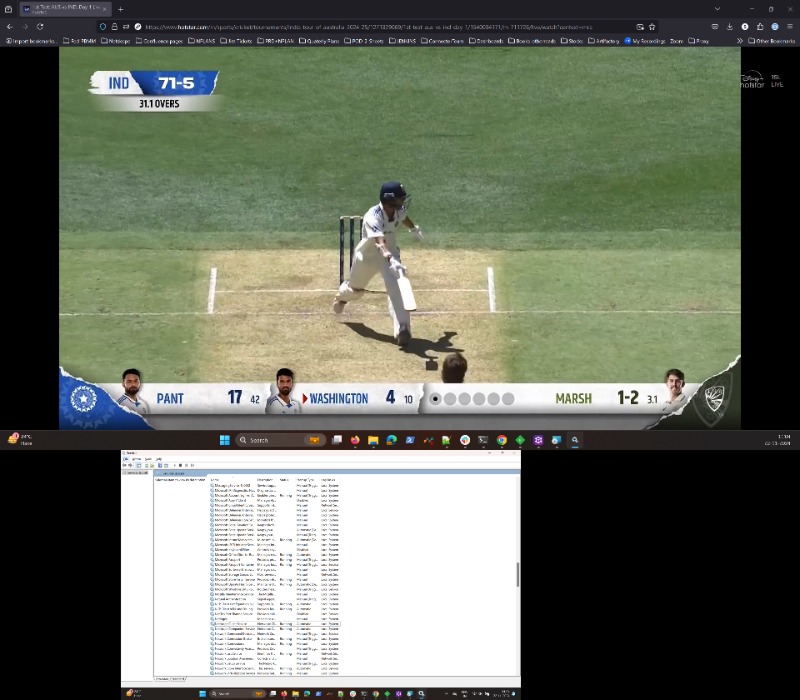Click the Windows Start button on taskbar
Screen dimensions: 800x700
(224, 440)
